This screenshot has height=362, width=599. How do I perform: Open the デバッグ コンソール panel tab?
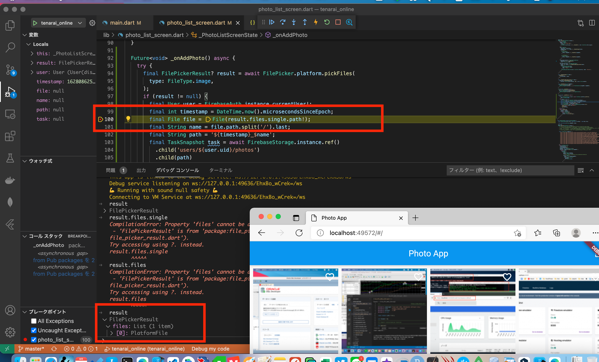point(177,170)
